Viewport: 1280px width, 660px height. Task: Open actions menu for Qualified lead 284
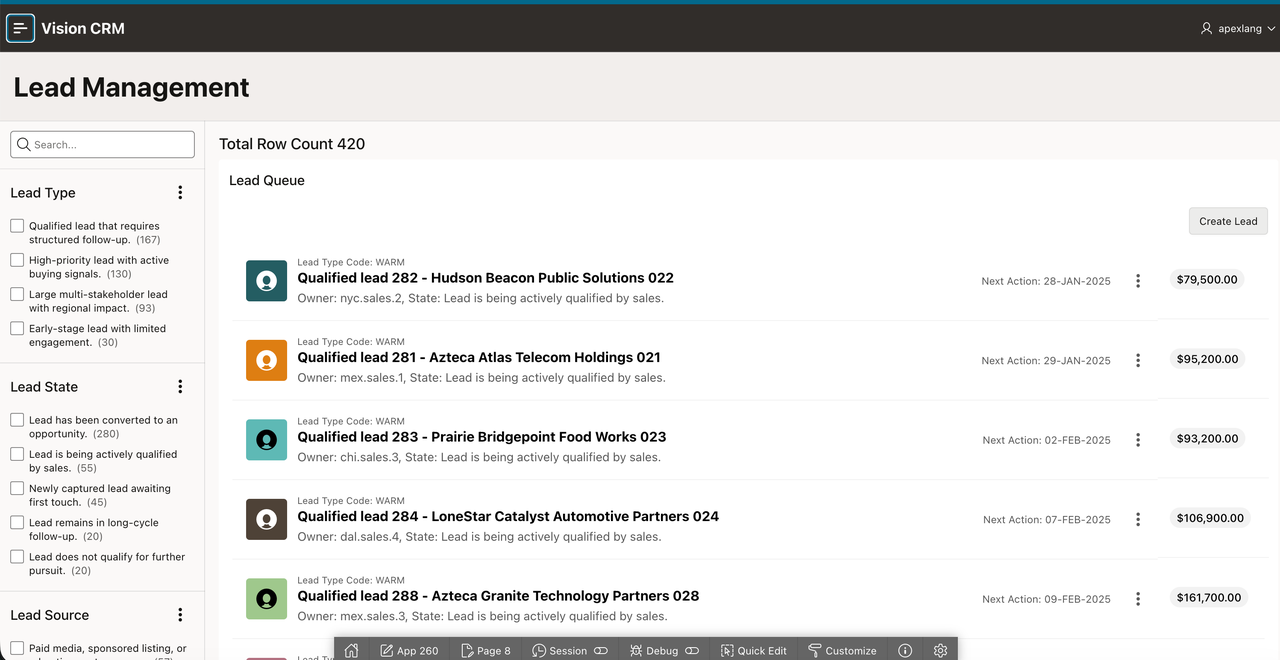point(1138,519)
